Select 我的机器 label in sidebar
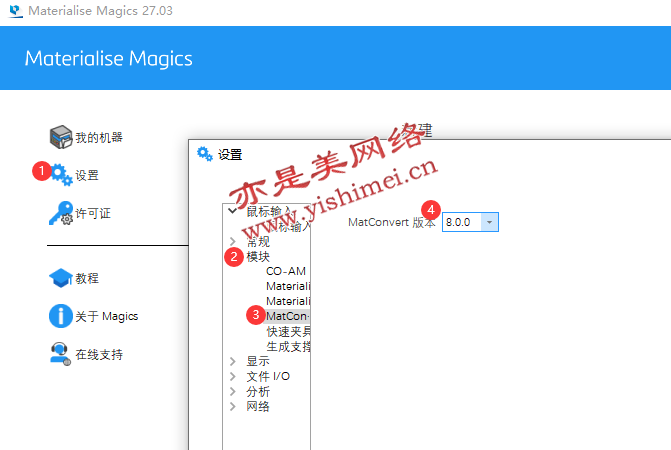Screen dimensions: 671x450 99,137
